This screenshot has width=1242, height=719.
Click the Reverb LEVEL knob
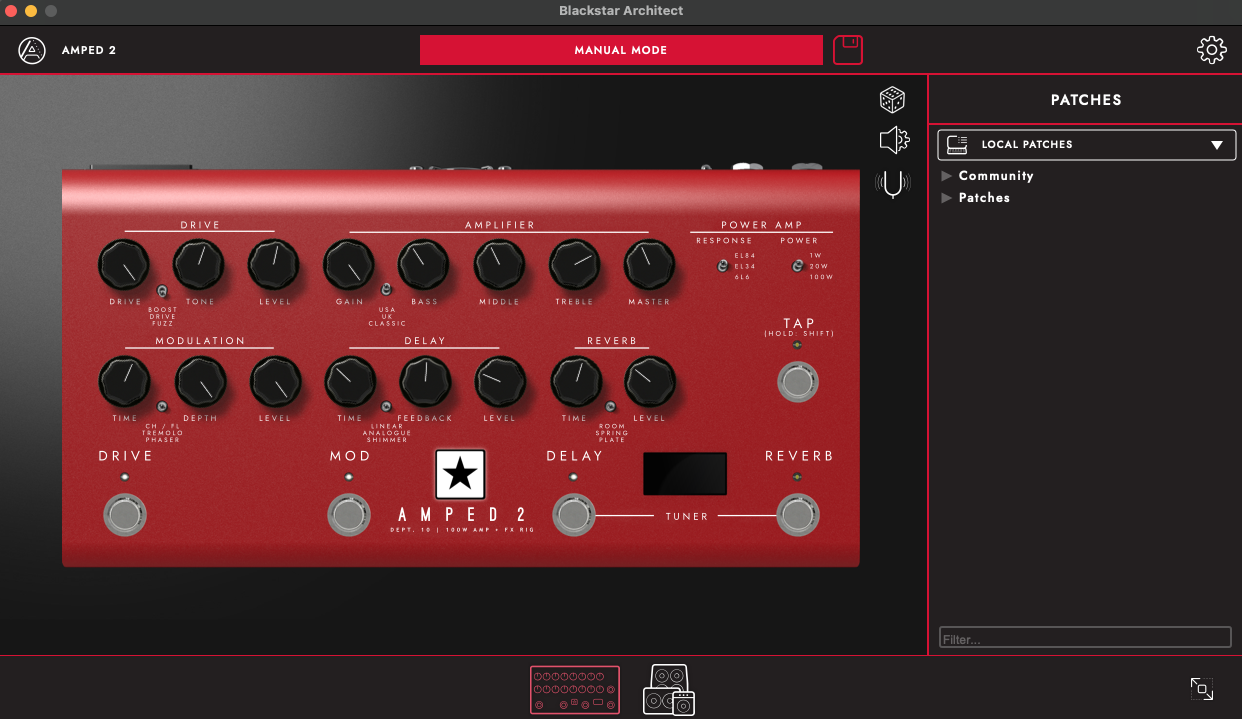[650, 382]
